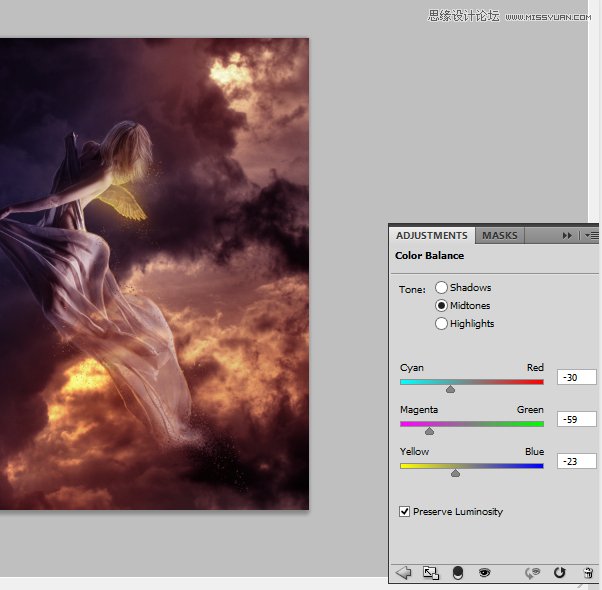Select the Shadows tone radio button
Viewport: 602px width, 590px height.
[441, 288]
